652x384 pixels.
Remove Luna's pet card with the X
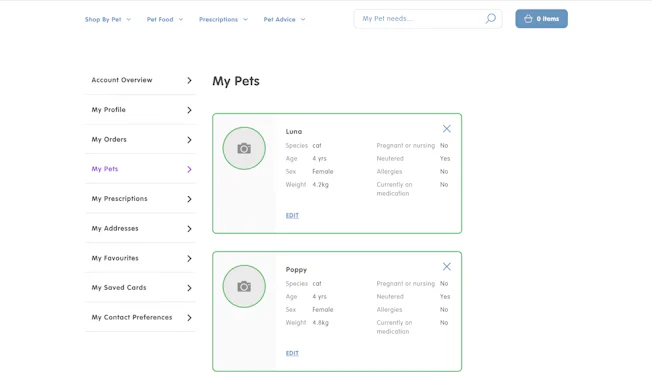(447, 129)
